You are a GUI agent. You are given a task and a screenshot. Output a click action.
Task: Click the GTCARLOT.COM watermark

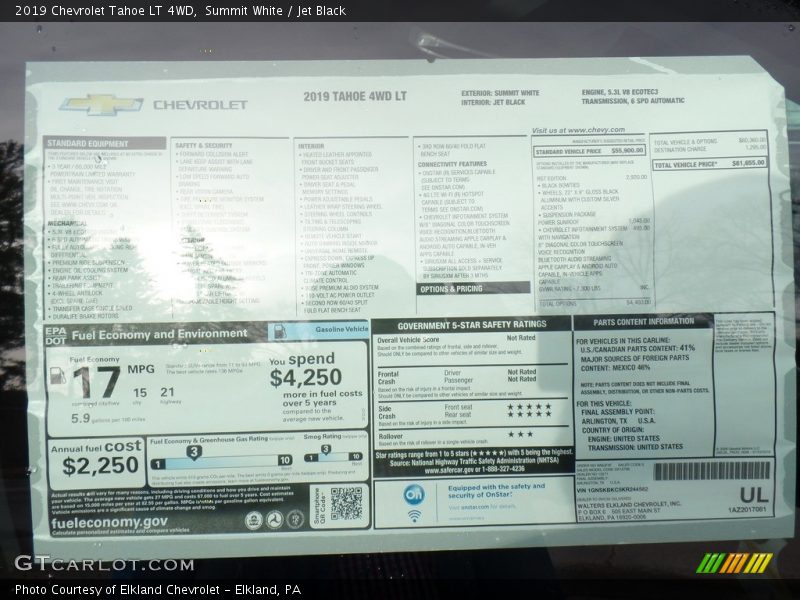point(104,564)
